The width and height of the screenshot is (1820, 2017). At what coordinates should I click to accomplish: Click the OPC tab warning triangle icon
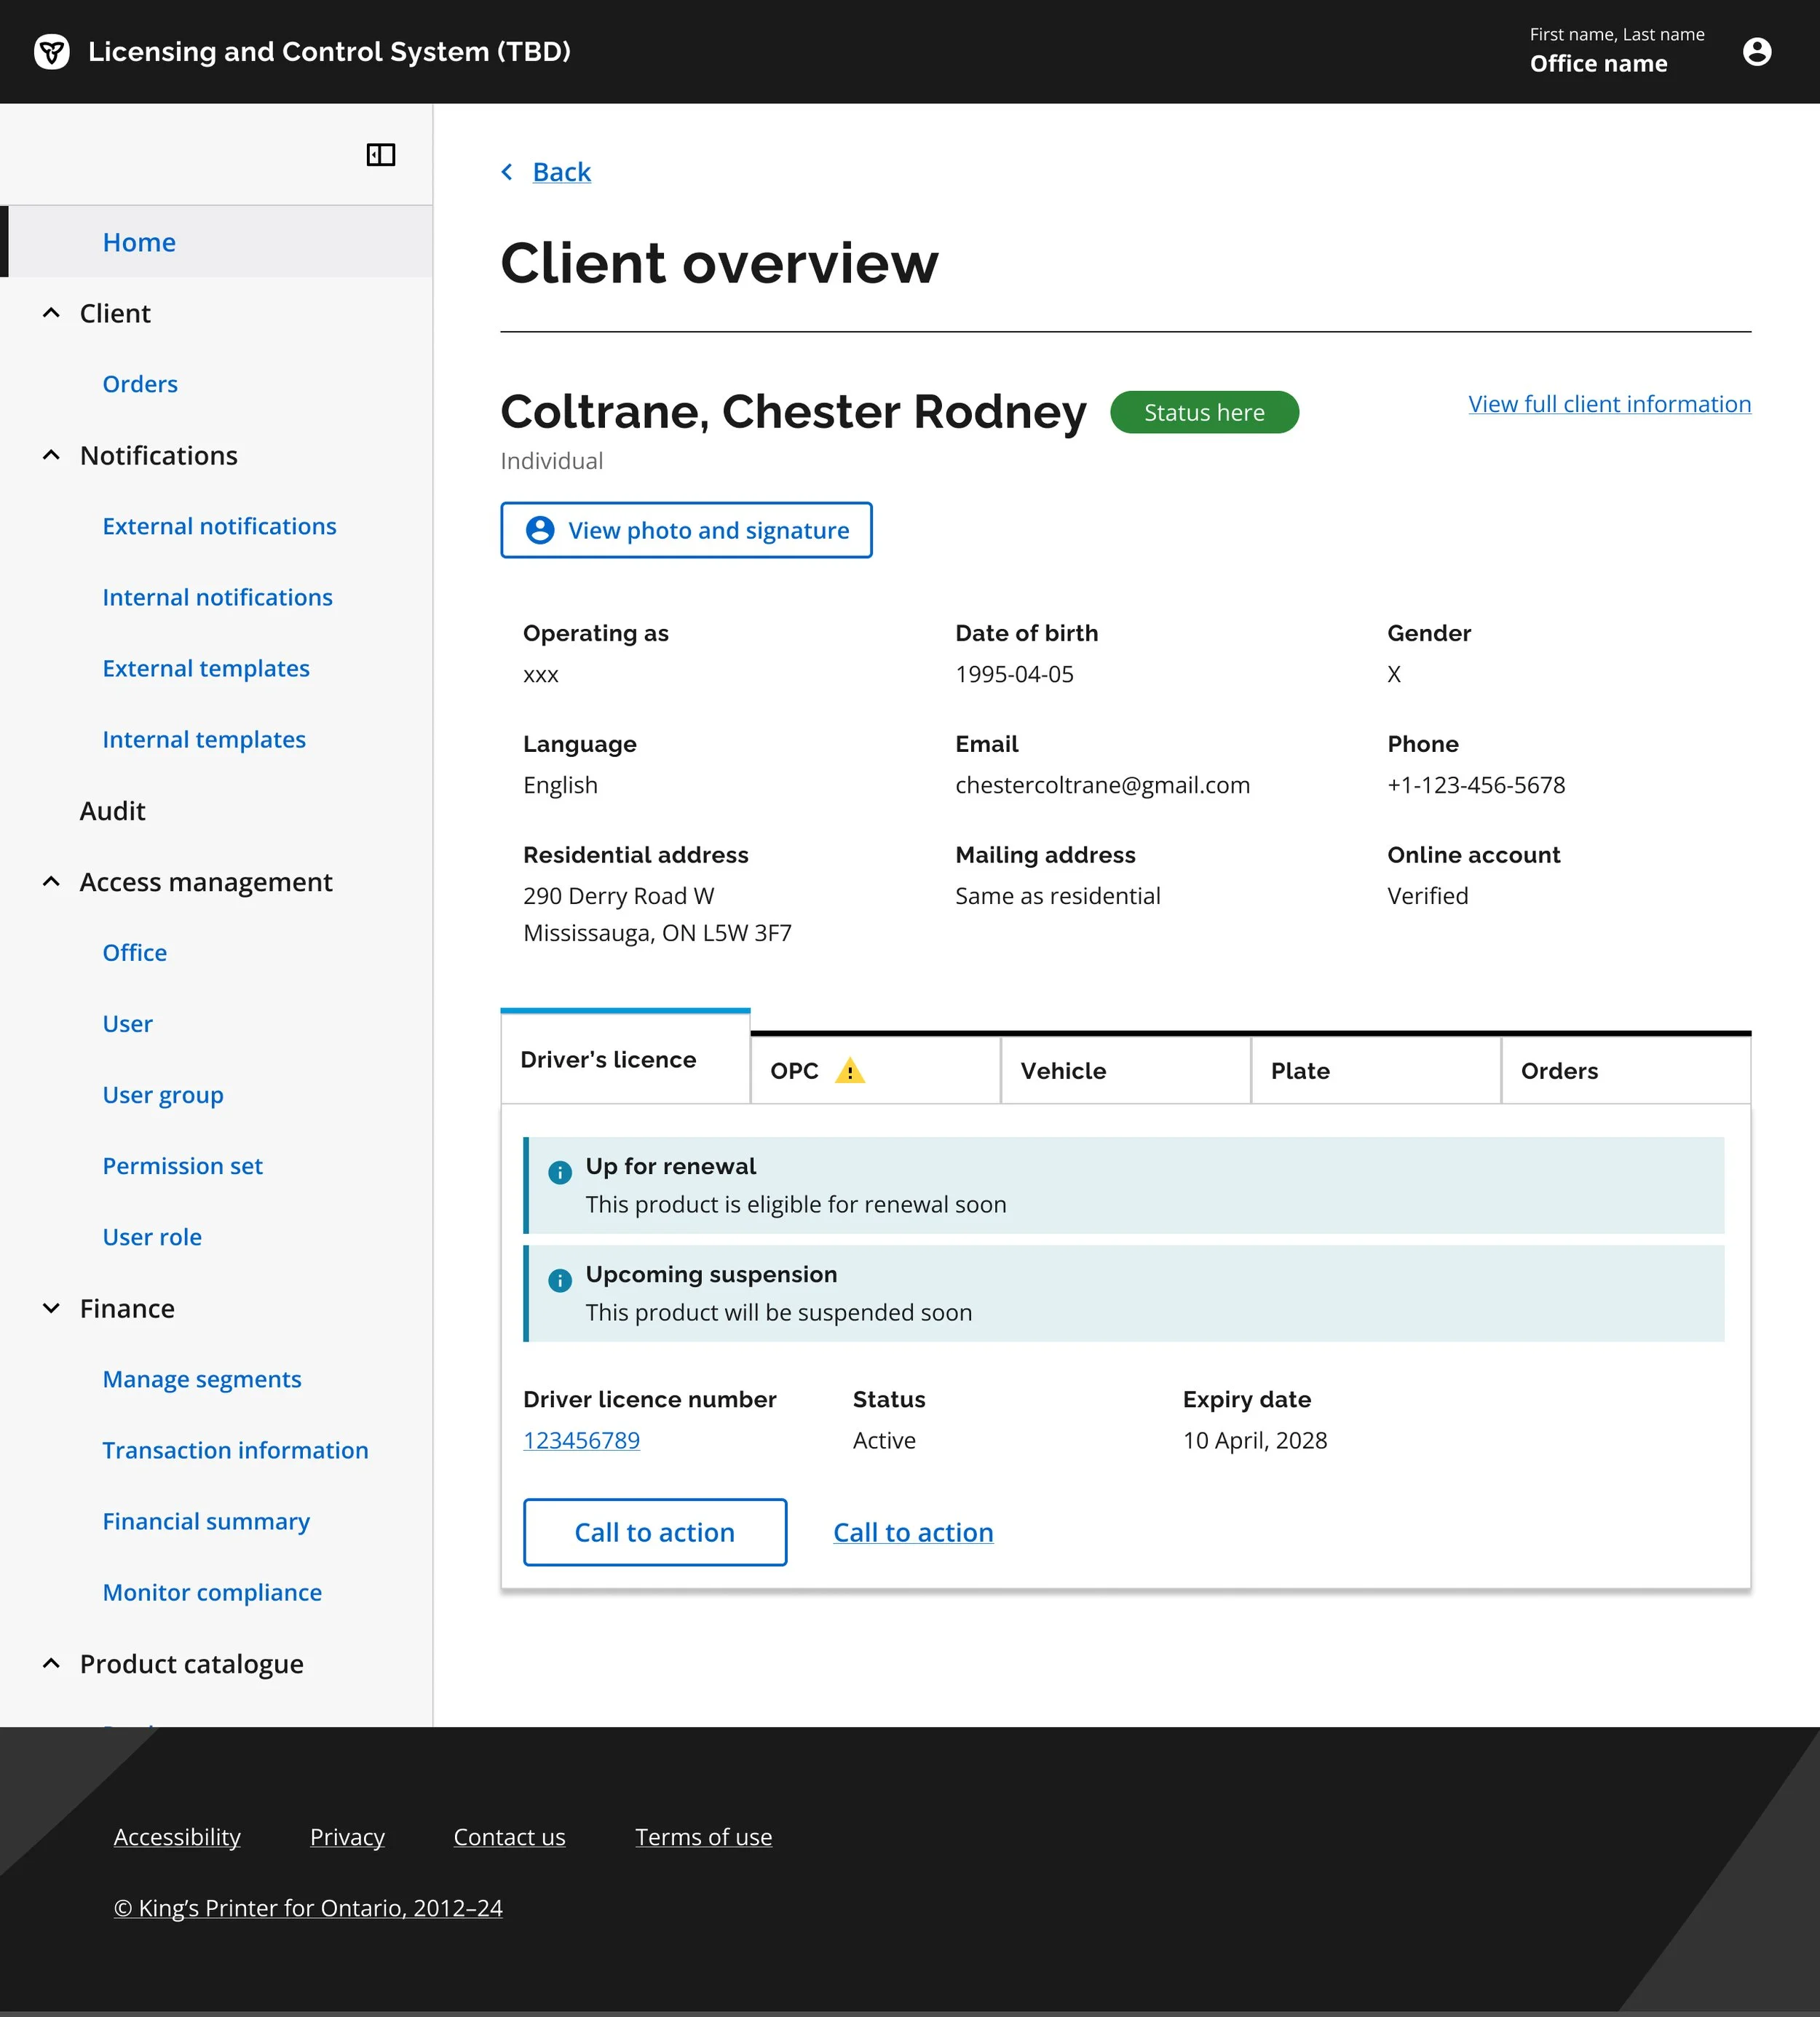click(849, 1071)
